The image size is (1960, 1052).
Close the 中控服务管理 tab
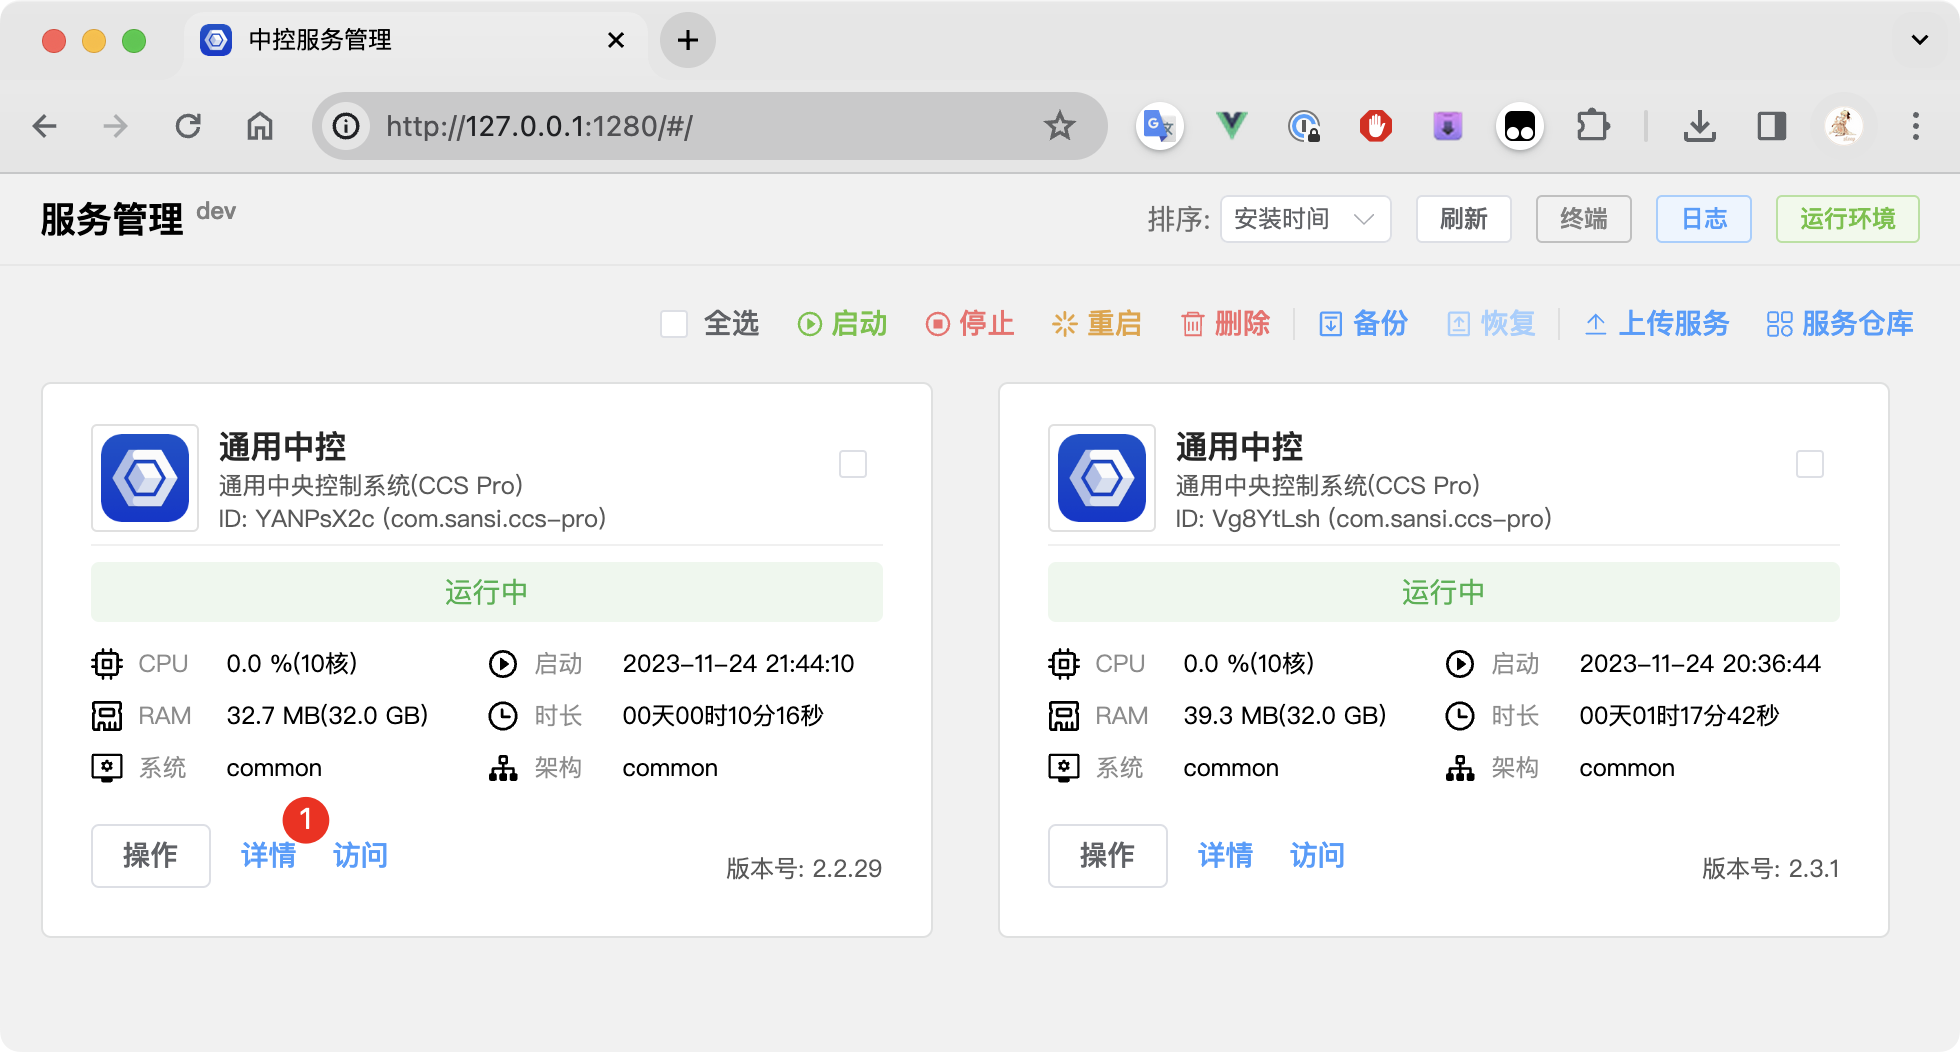tap(616, 40)
